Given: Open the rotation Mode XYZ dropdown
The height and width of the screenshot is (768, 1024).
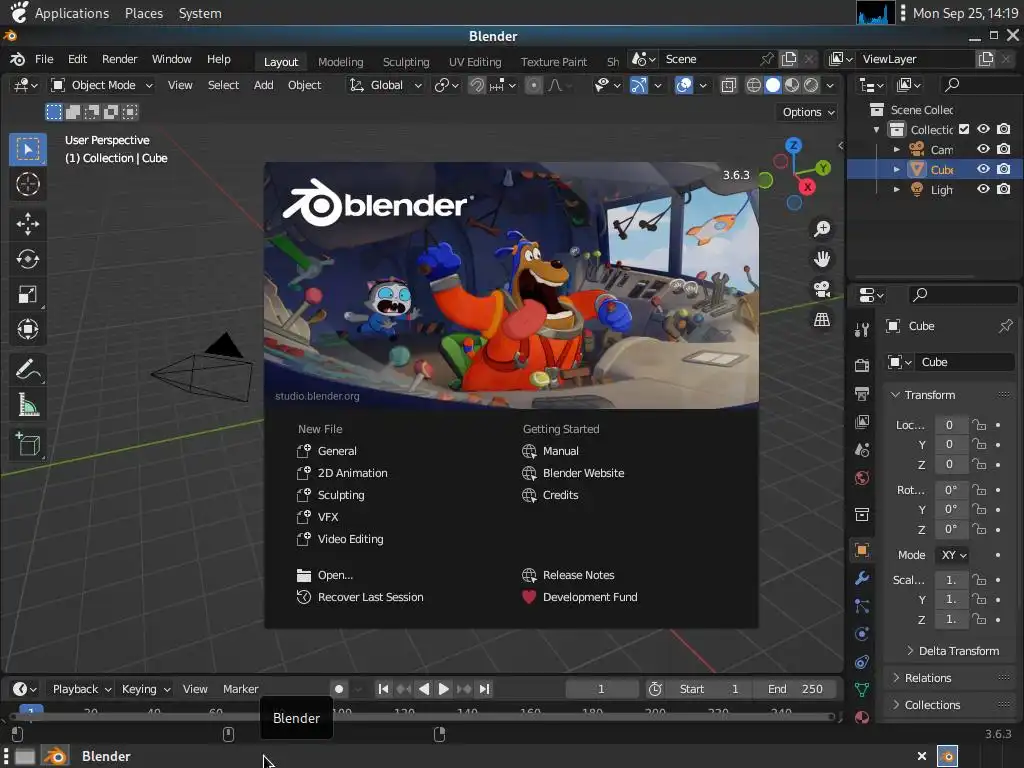Looking at the screenshot, I should tap(953, 555).
